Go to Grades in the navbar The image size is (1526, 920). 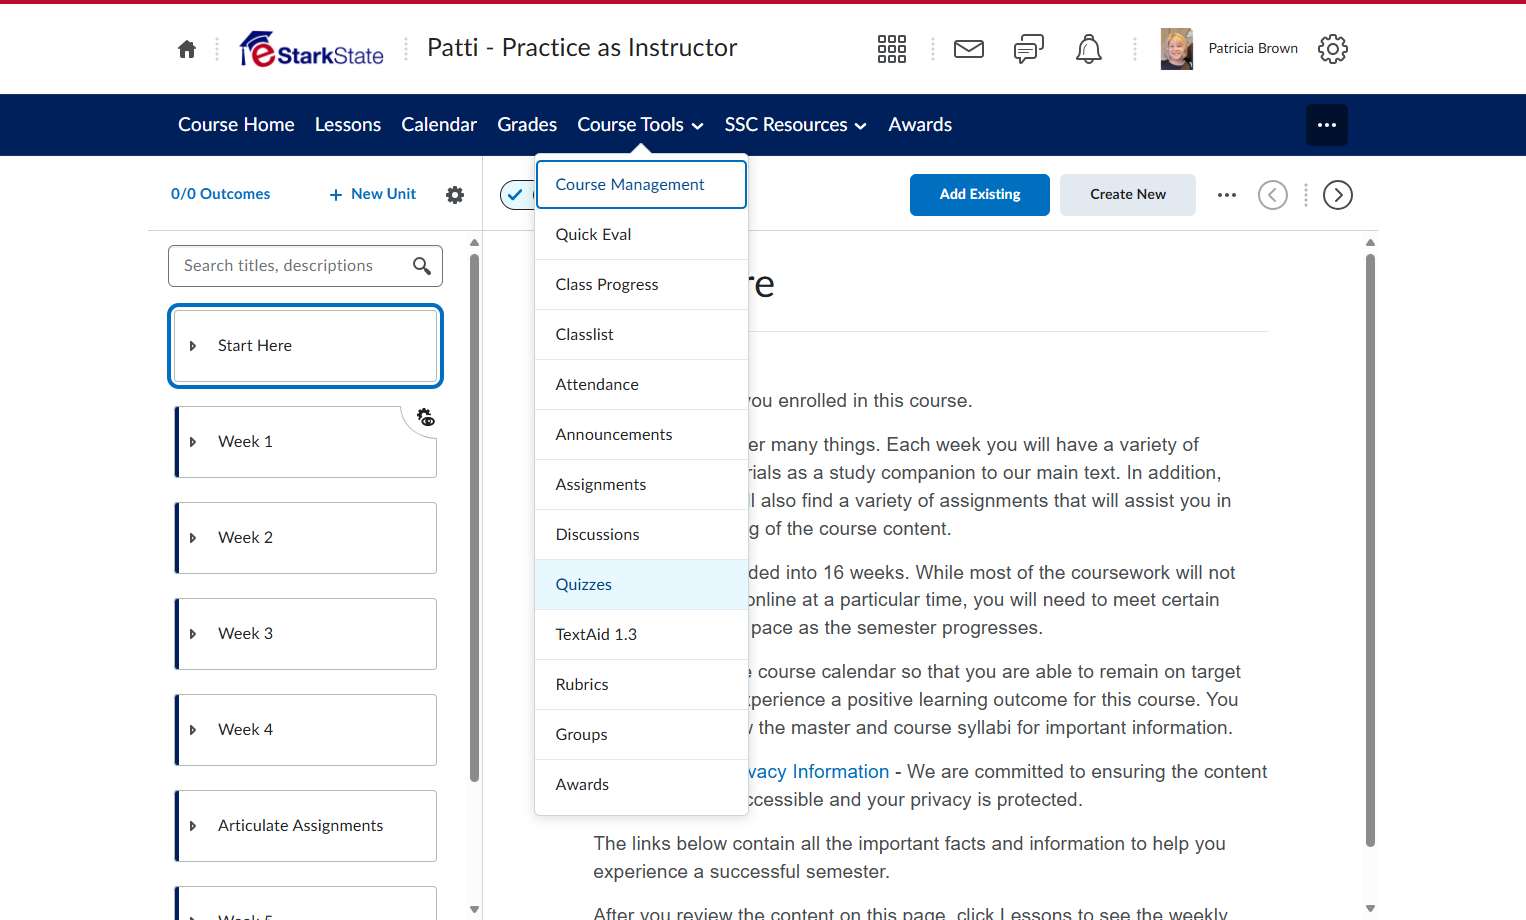coord(527,125)
